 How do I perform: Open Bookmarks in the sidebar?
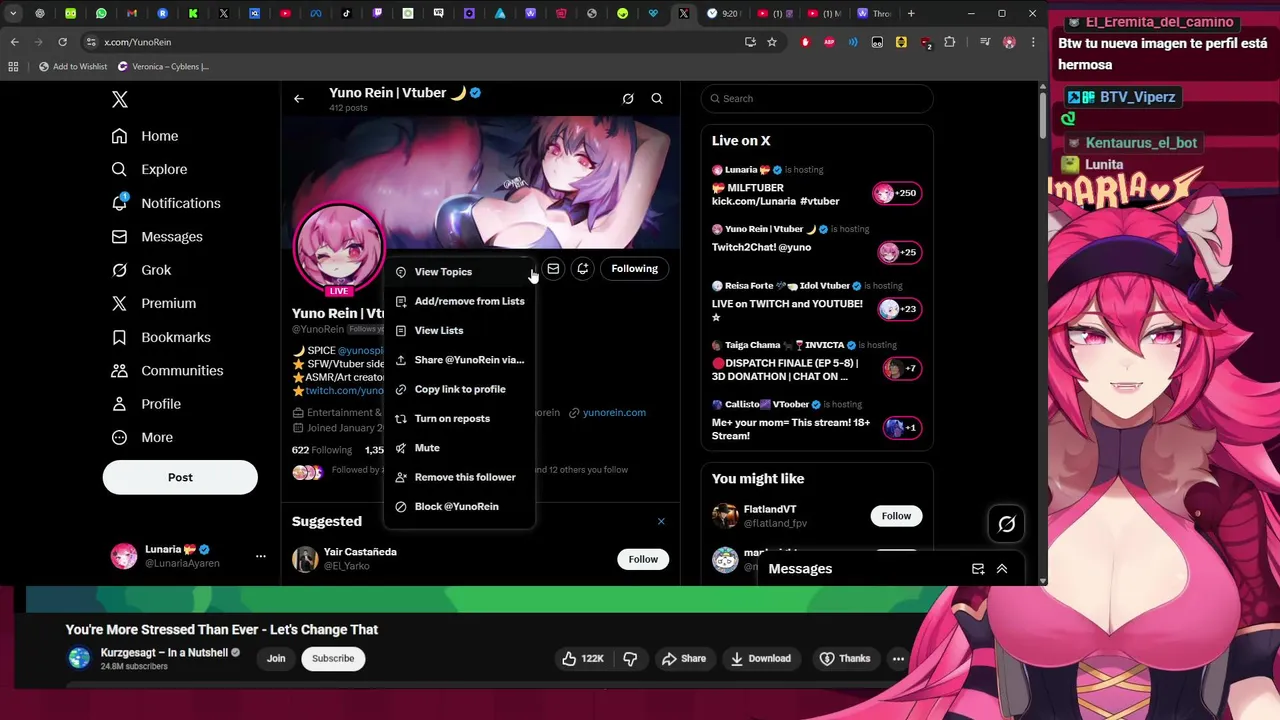(x=161, y=337)
